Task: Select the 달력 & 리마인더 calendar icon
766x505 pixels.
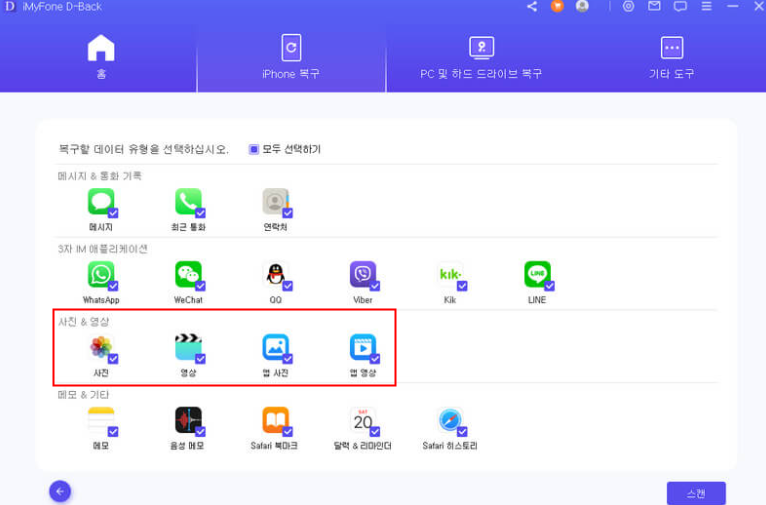Action: coord(362,420)
